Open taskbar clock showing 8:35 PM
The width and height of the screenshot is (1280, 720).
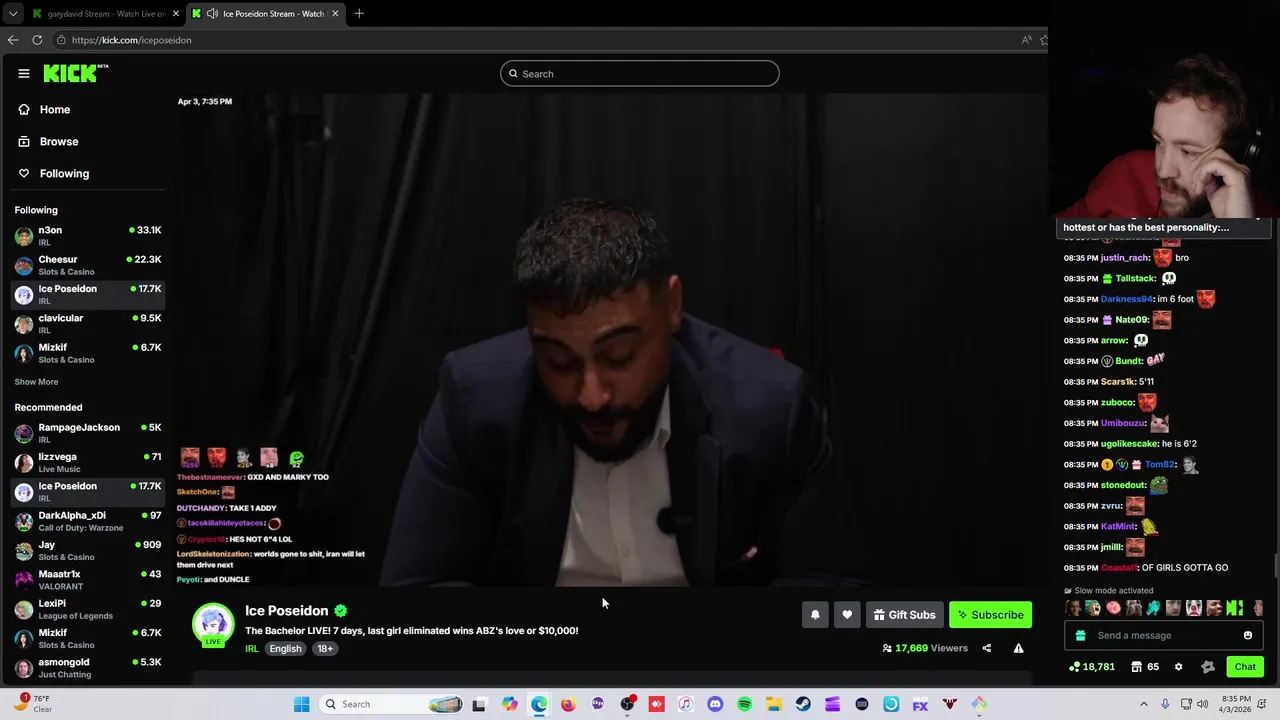tap(1236, 704)
